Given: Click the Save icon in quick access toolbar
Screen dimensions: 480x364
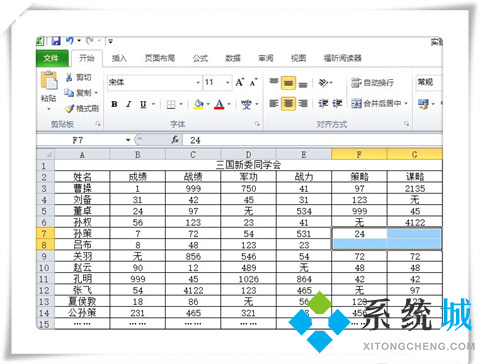Looking at the screenshot, I should point(56,41).
